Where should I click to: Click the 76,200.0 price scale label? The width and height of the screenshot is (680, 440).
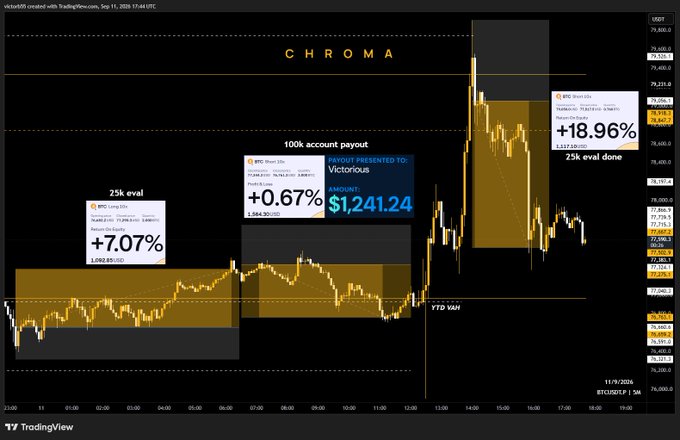(660, 370)
